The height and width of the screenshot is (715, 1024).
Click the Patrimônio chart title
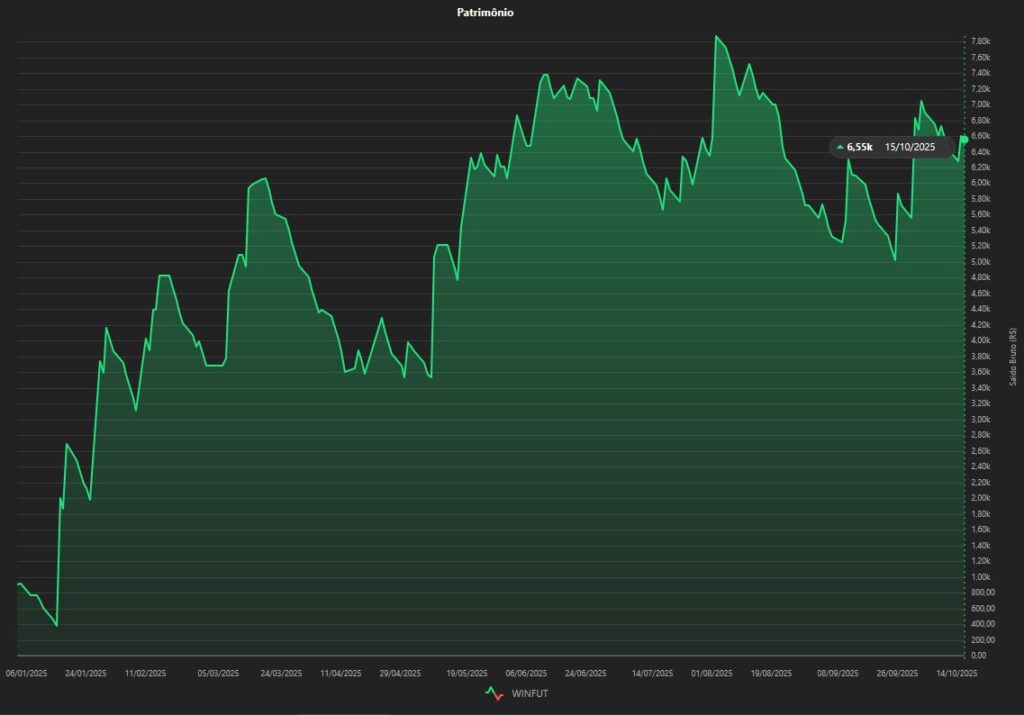(485, 13)
